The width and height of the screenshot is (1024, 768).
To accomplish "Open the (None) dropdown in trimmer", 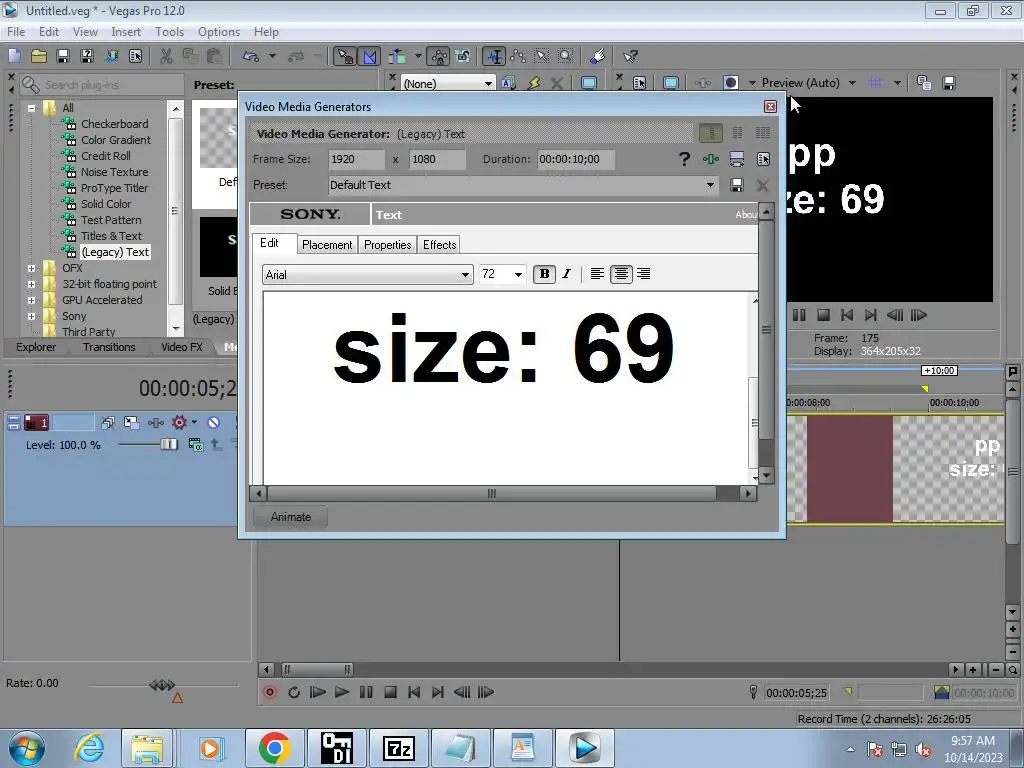I will pos(488,84).
